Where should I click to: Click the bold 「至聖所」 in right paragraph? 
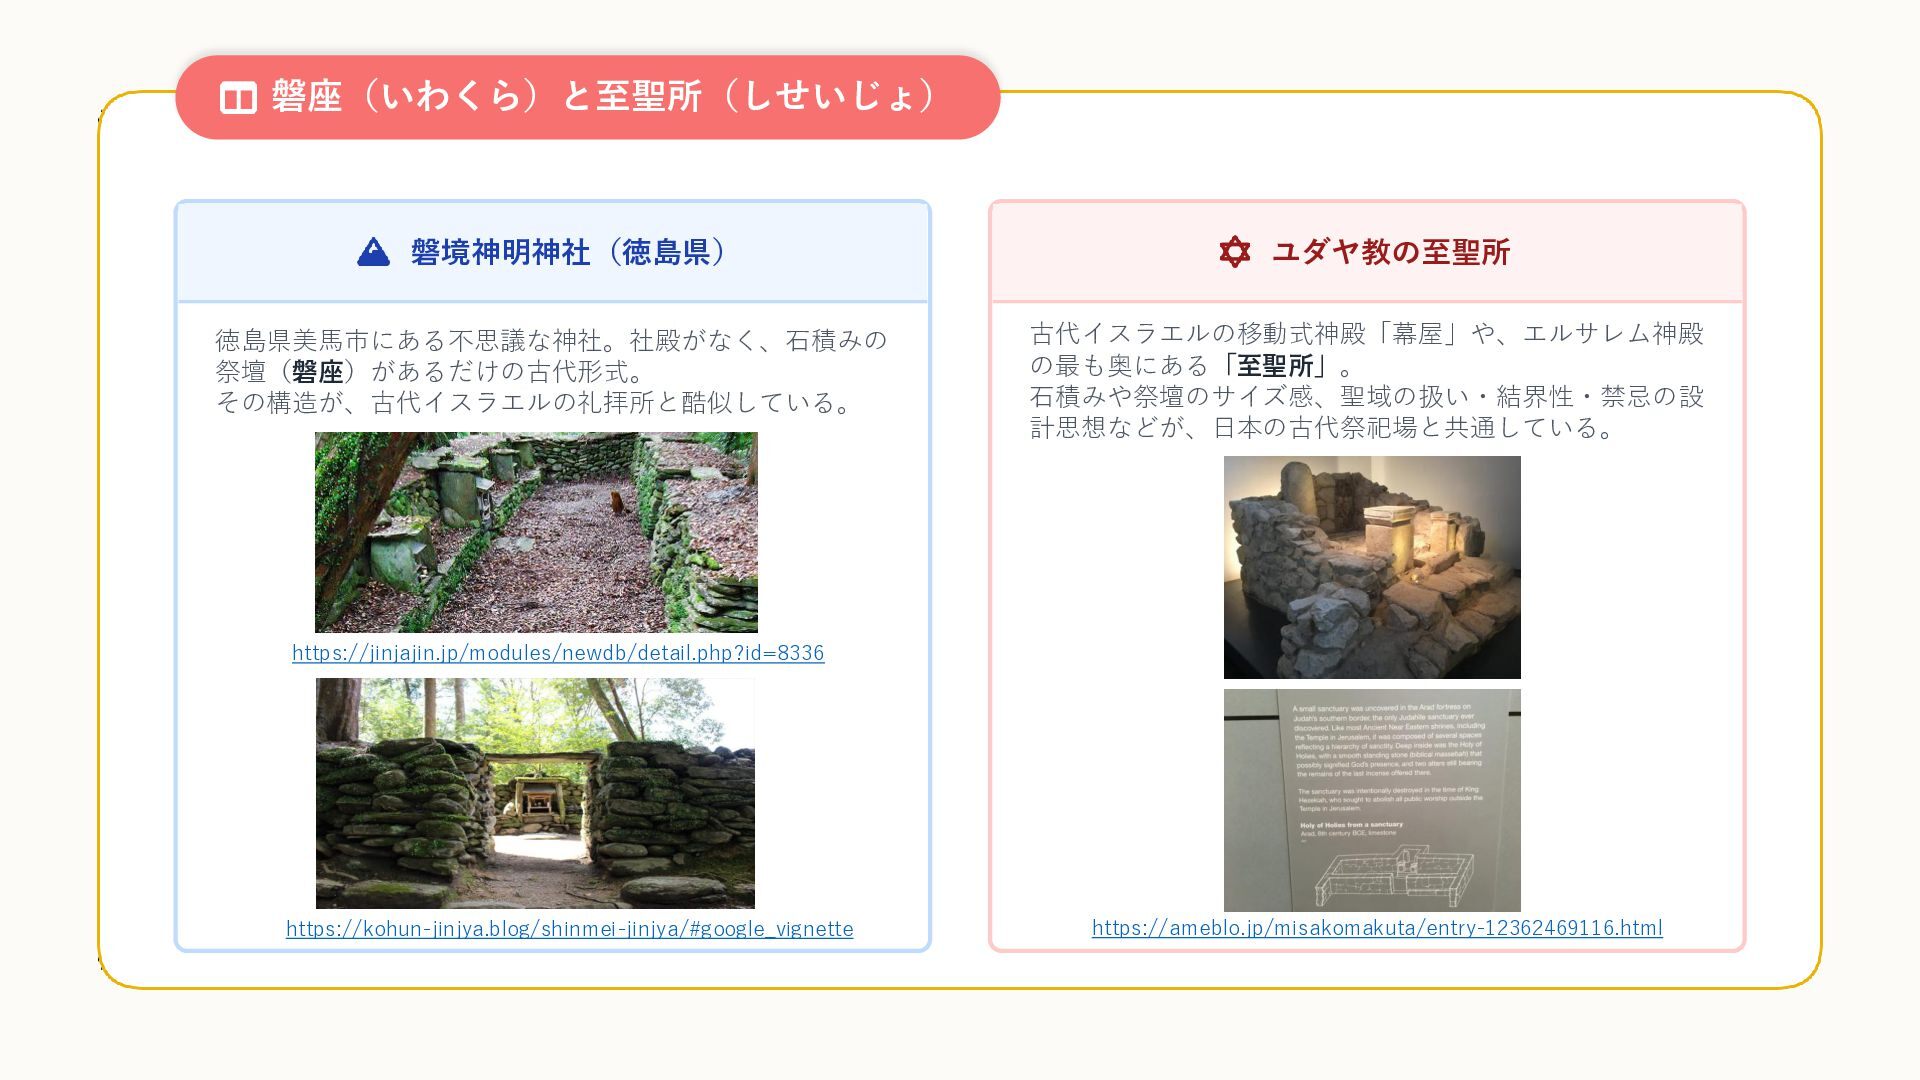tap(1274, 365)
